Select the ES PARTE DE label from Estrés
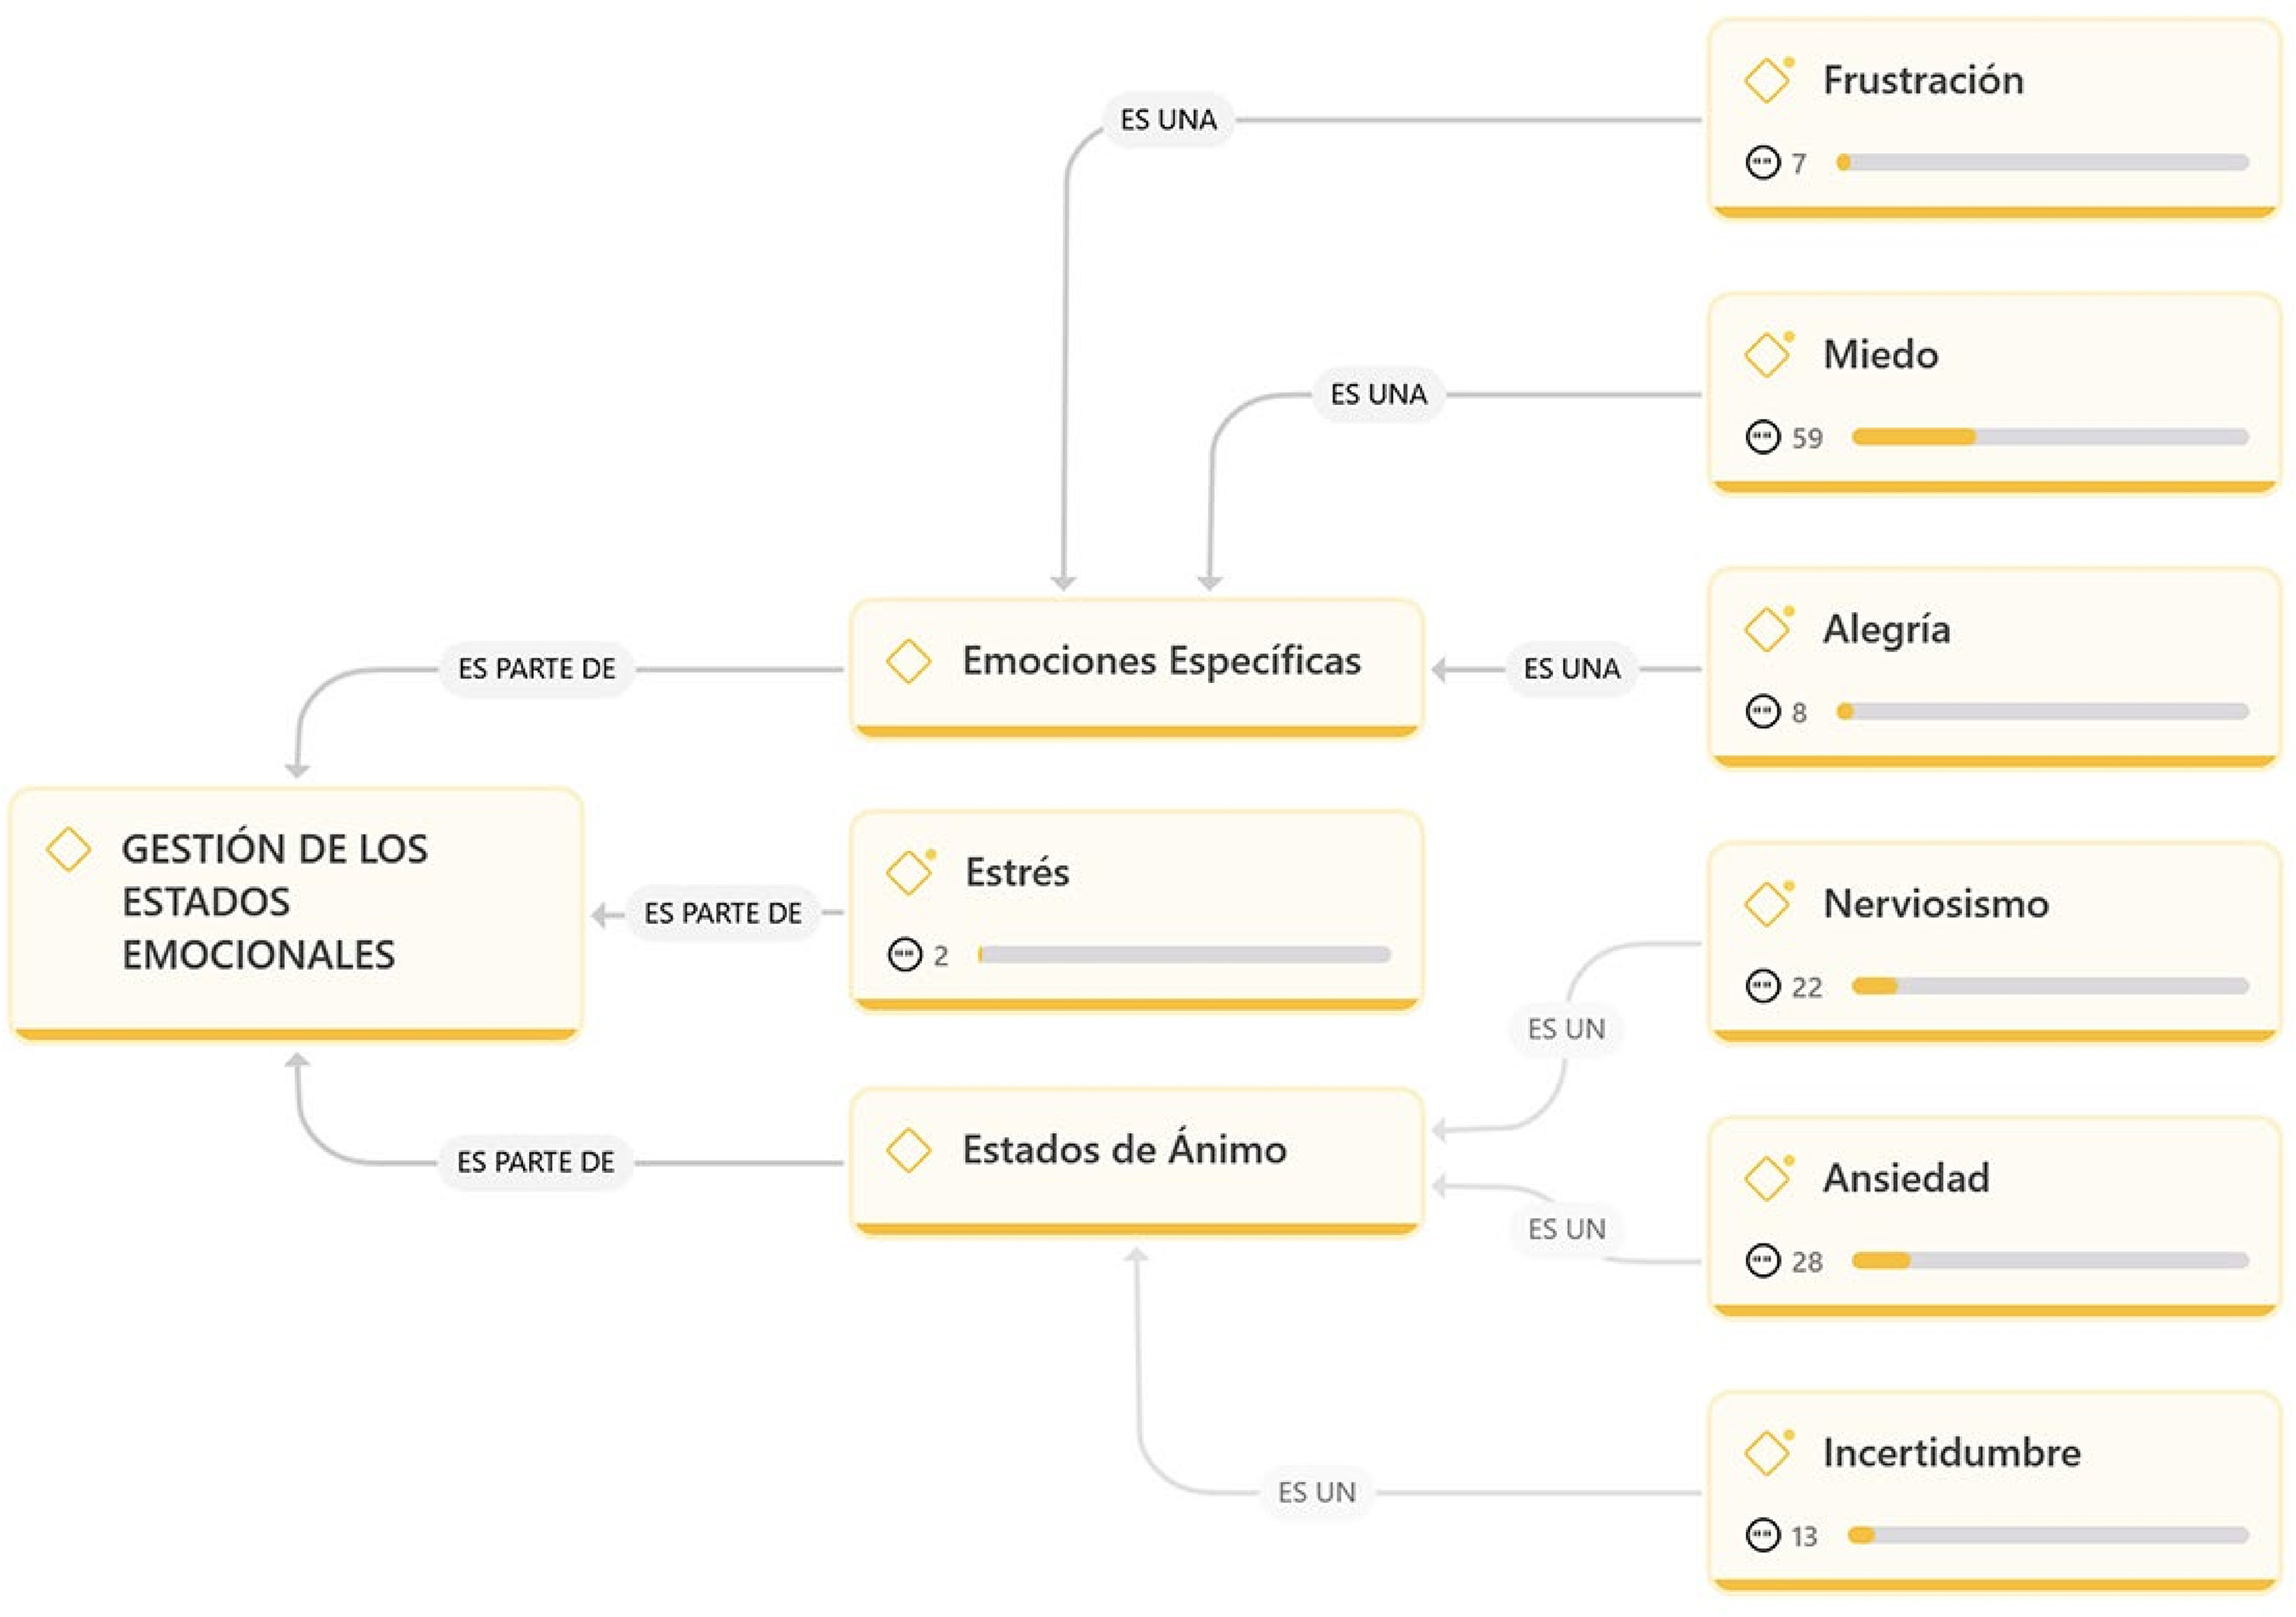2296x1617 pixels. (x=722, y=913)
